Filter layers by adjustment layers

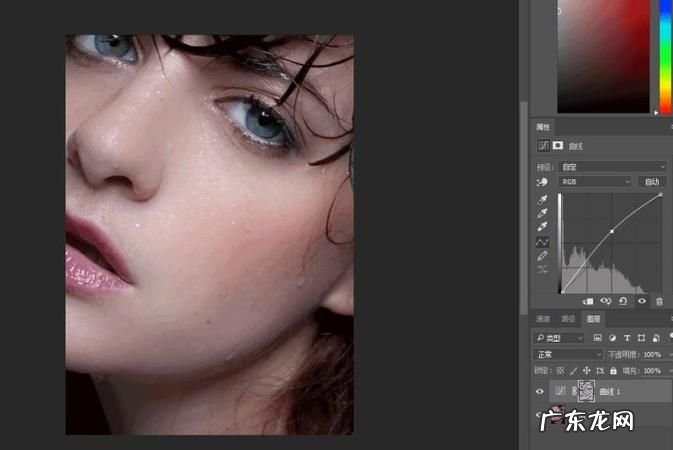(612, 338)
